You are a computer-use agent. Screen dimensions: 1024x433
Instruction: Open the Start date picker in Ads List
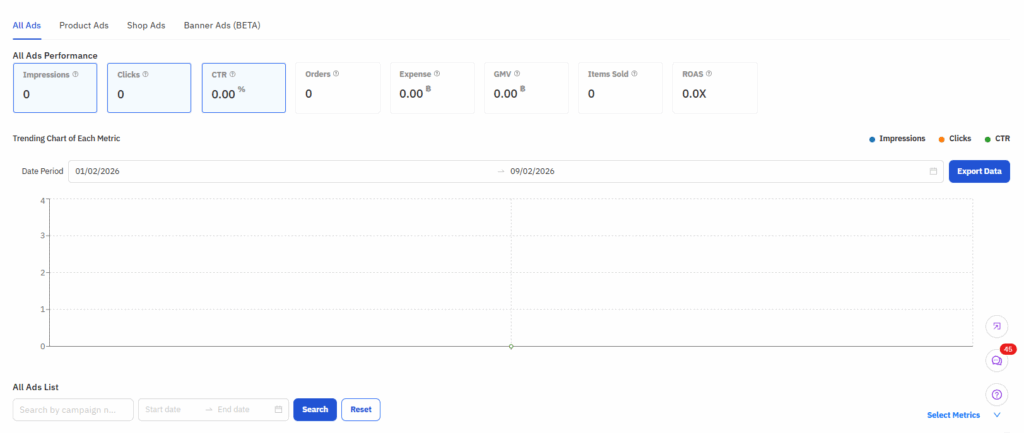coord(170,409)
